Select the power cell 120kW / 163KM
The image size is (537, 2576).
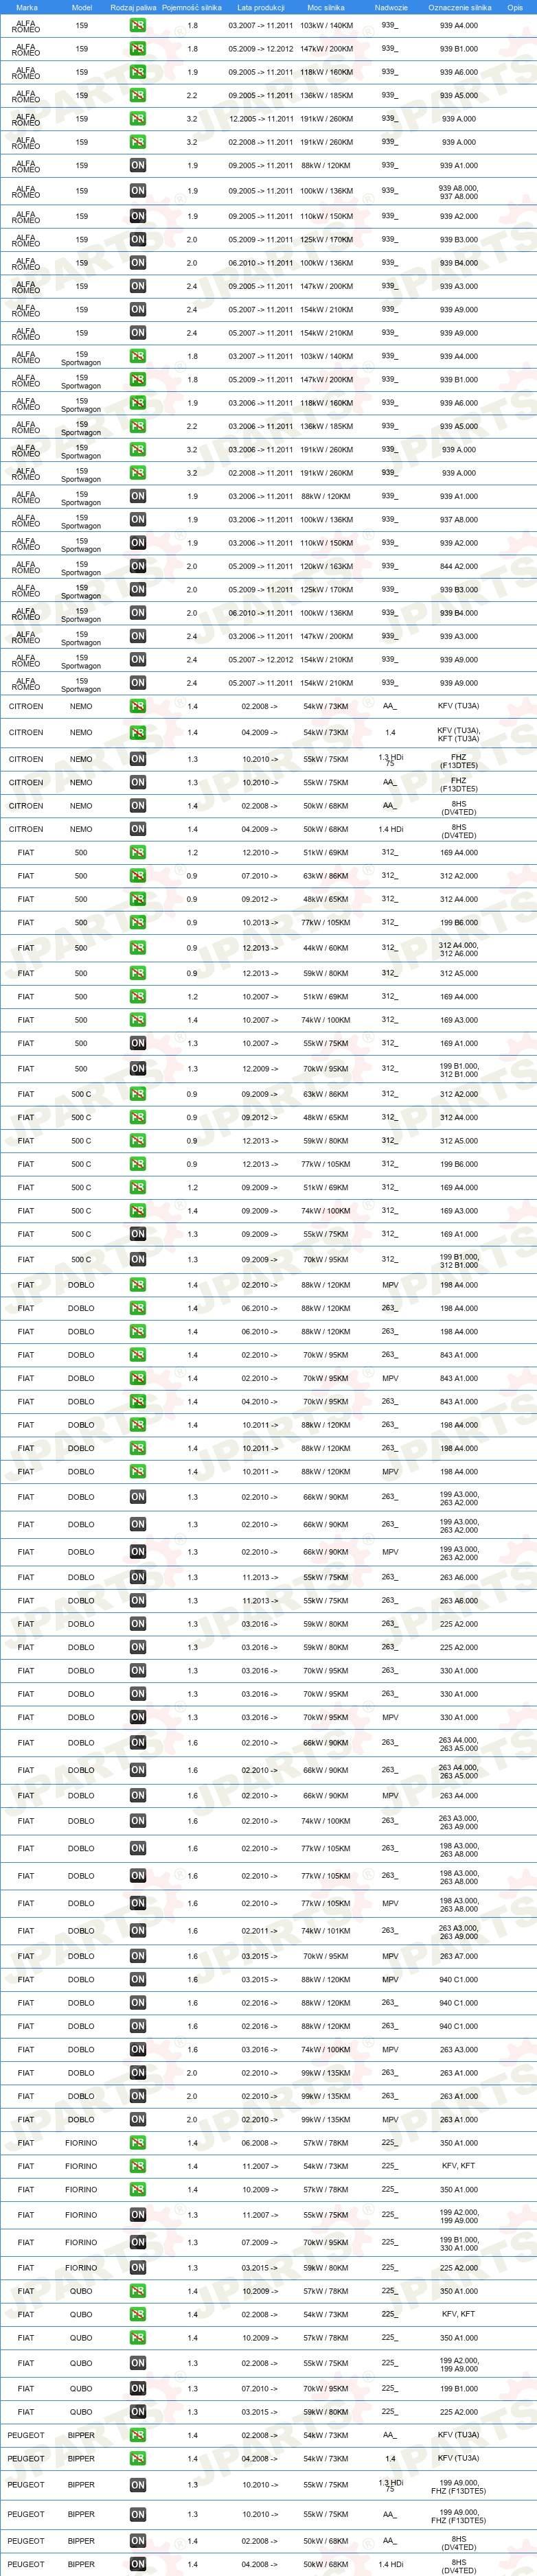pos(326,566)
